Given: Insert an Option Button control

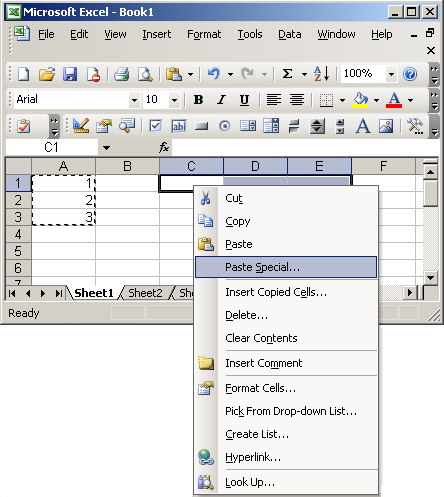Looking at the screenshot, I should coord(225,126).
